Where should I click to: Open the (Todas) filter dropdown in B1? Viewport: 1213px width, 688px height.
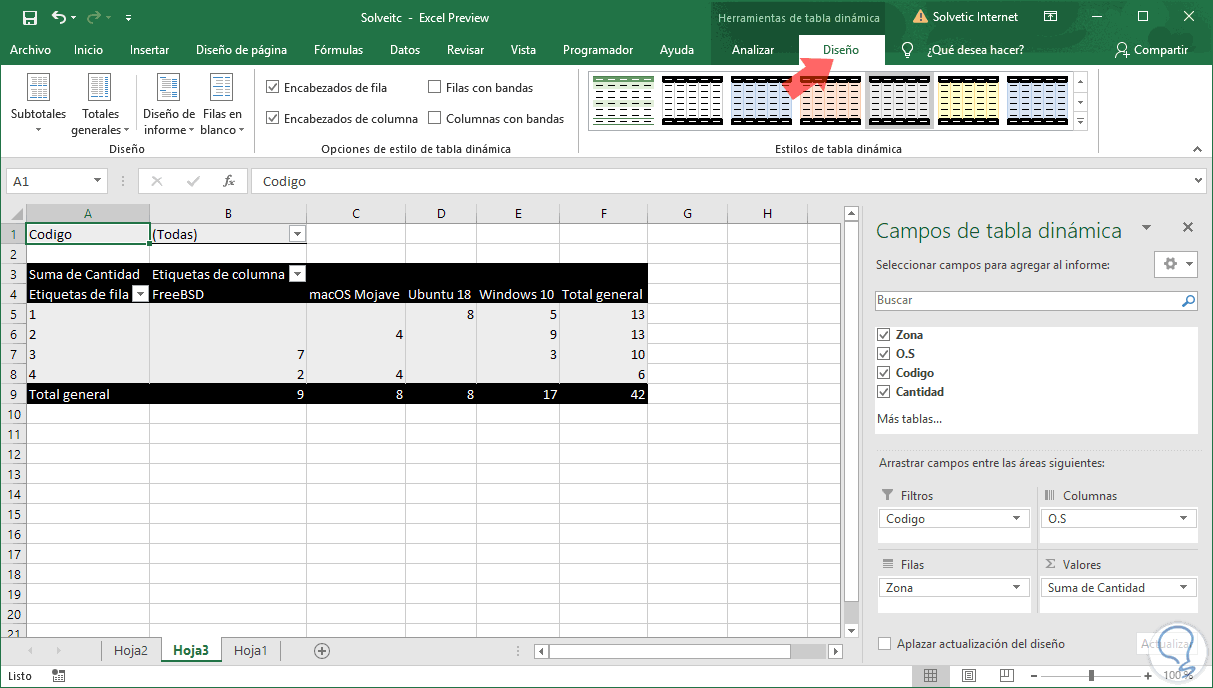pyautogui.click(x=297, y=233)
